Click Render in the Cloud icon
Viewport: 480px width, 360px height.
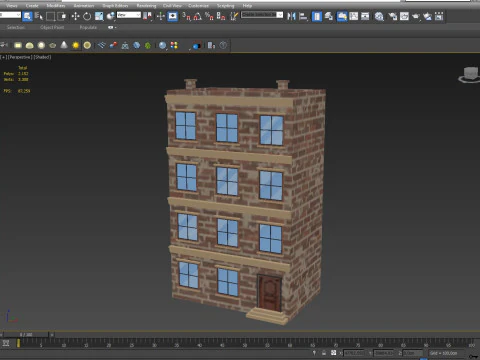click(x=428, y=16)
